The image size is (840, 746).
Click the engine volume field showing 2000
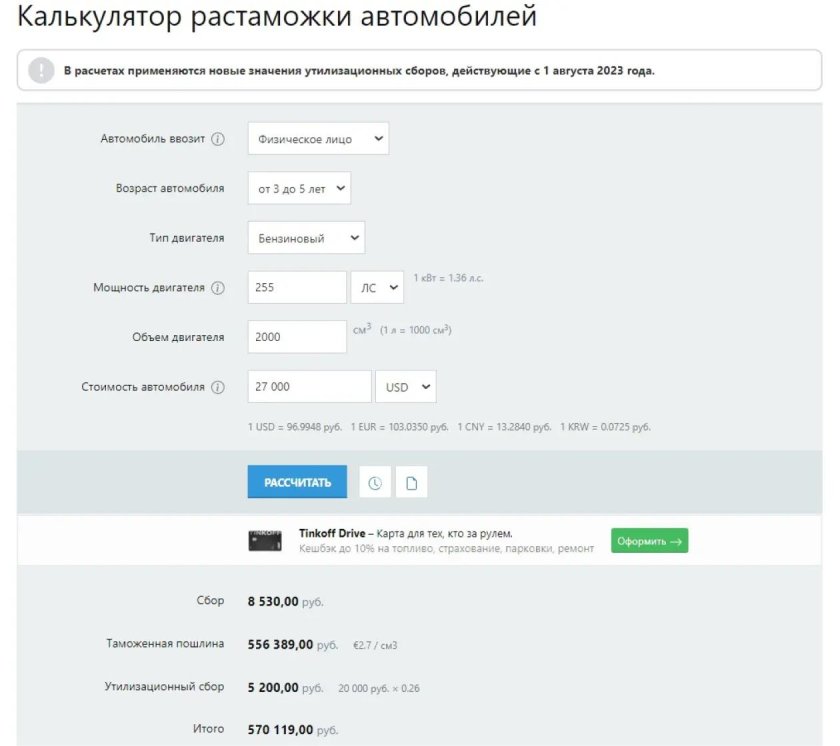coord(297,337)
